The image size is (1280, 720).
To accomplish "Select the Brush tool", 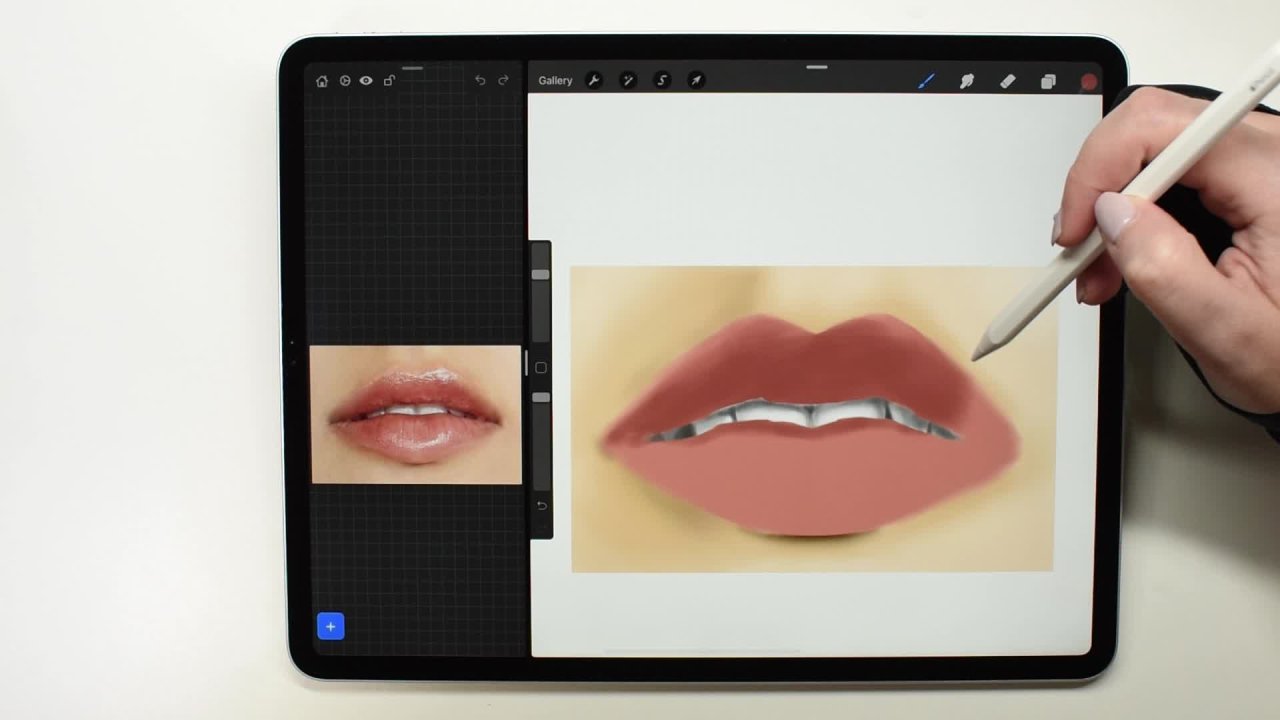I will click(x=926, y=81).
